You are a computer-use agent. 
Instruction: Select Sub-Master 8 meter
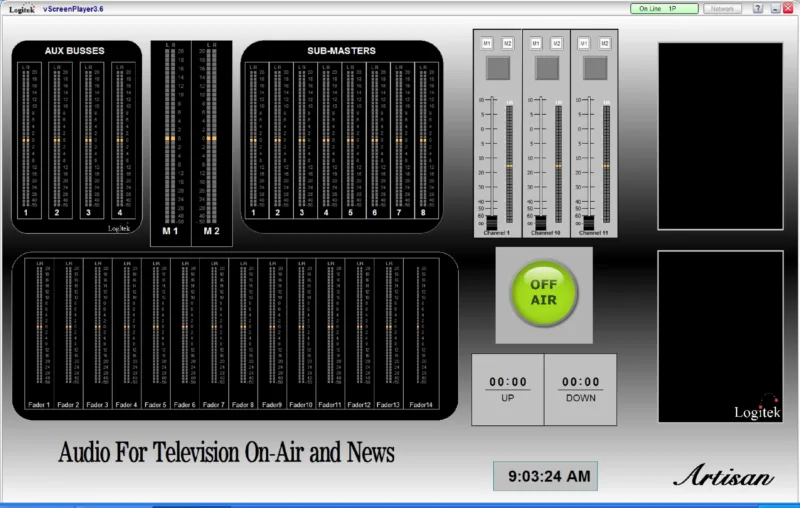[x=427, y=140]
